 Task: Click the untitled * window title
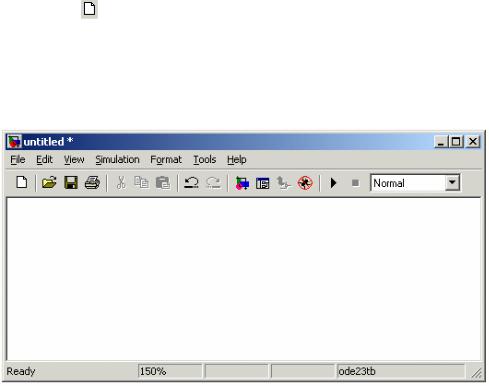pyautogui.click(x=48, y=142)
